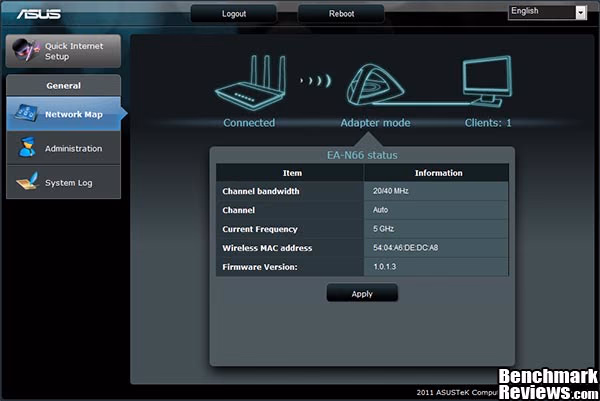Reboot the adapter with Reboot button
The width and height of the screenshot is (600, 401).
click(x=341, y=14)
